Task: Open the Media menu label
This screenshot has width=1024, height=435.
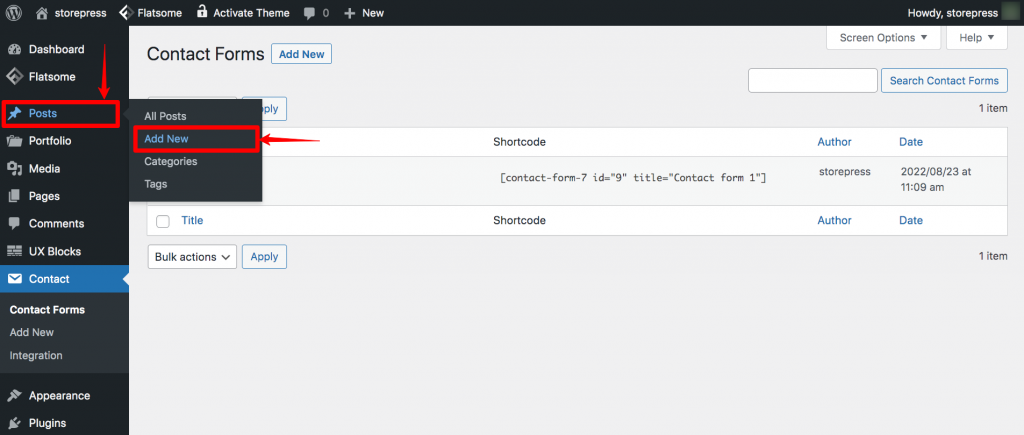Action: click(44, 169)
